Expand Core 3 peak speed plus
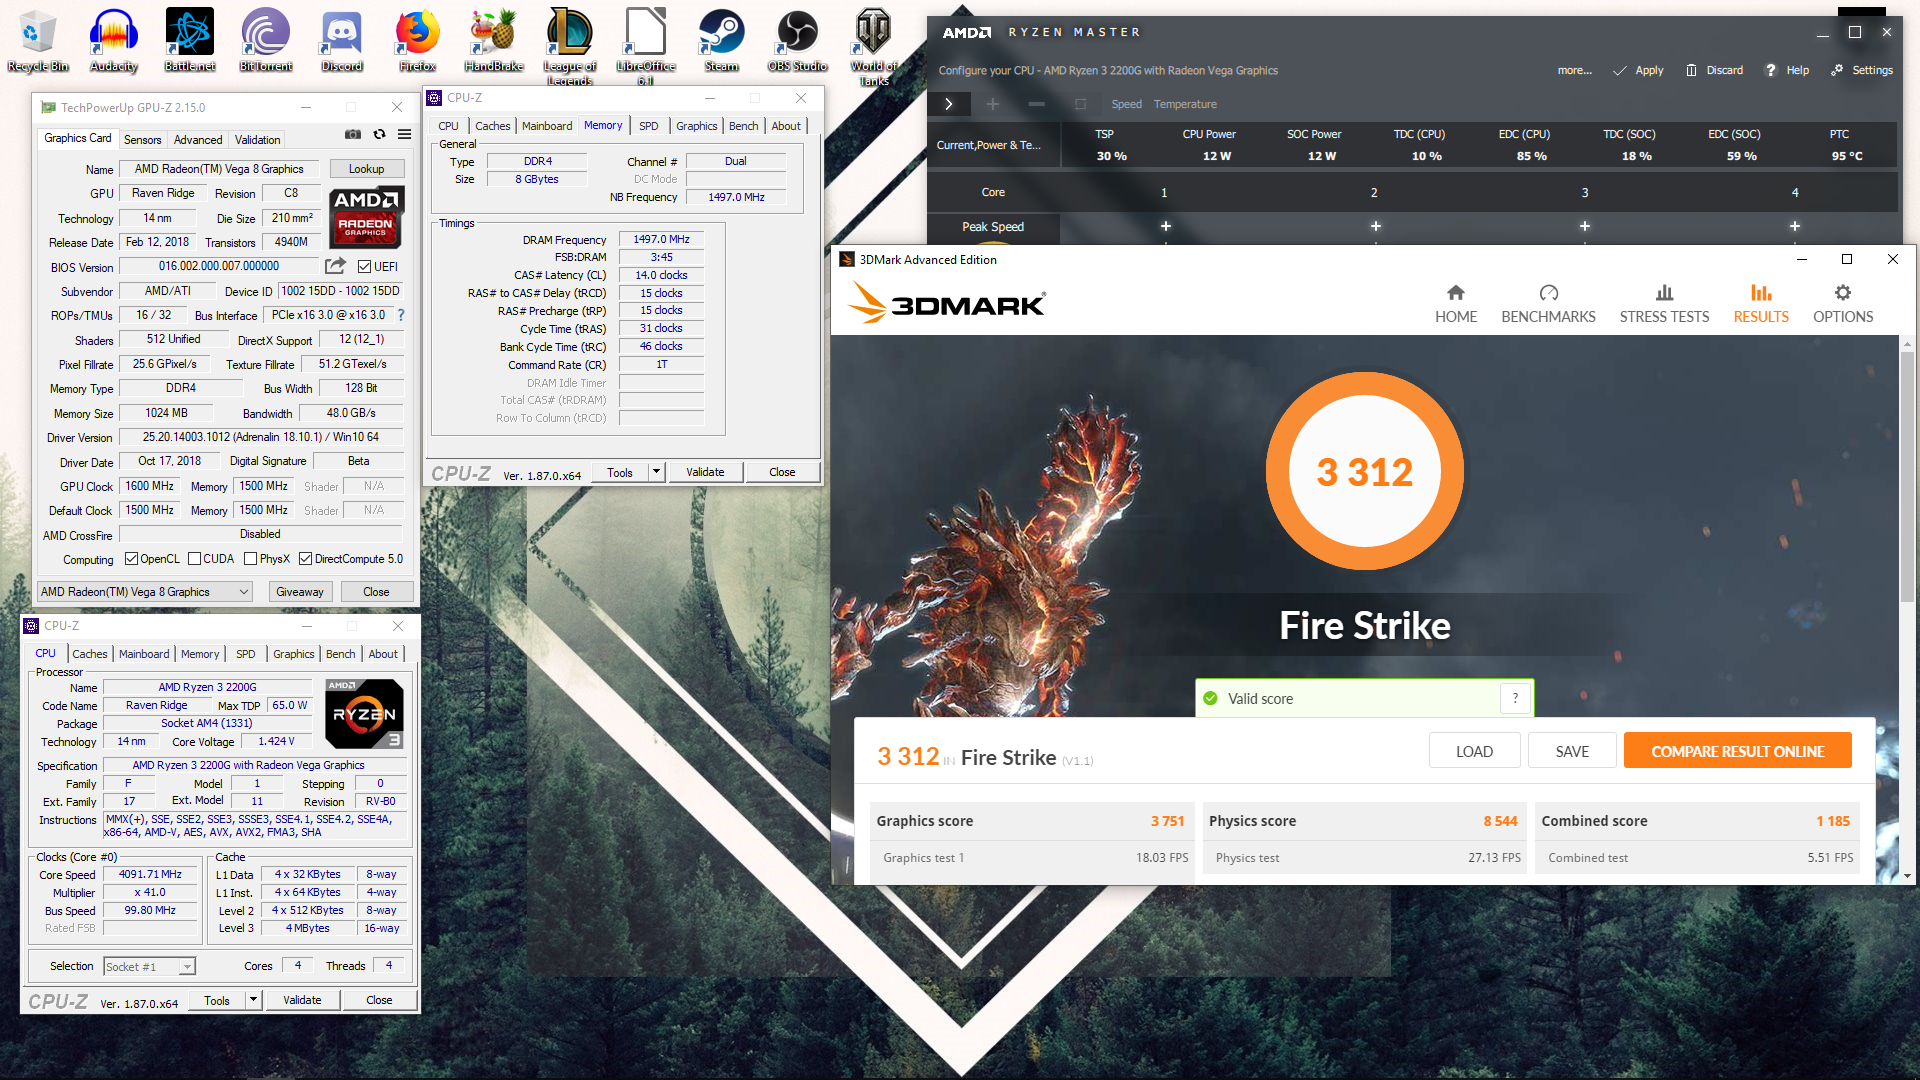 tap(1585, 227)
